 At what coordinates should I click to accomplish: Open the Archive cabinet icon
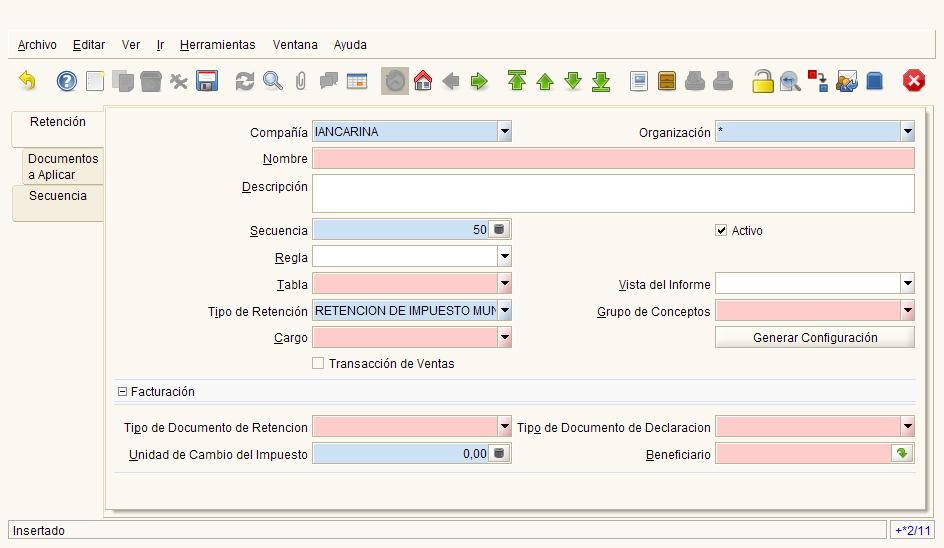667,81
